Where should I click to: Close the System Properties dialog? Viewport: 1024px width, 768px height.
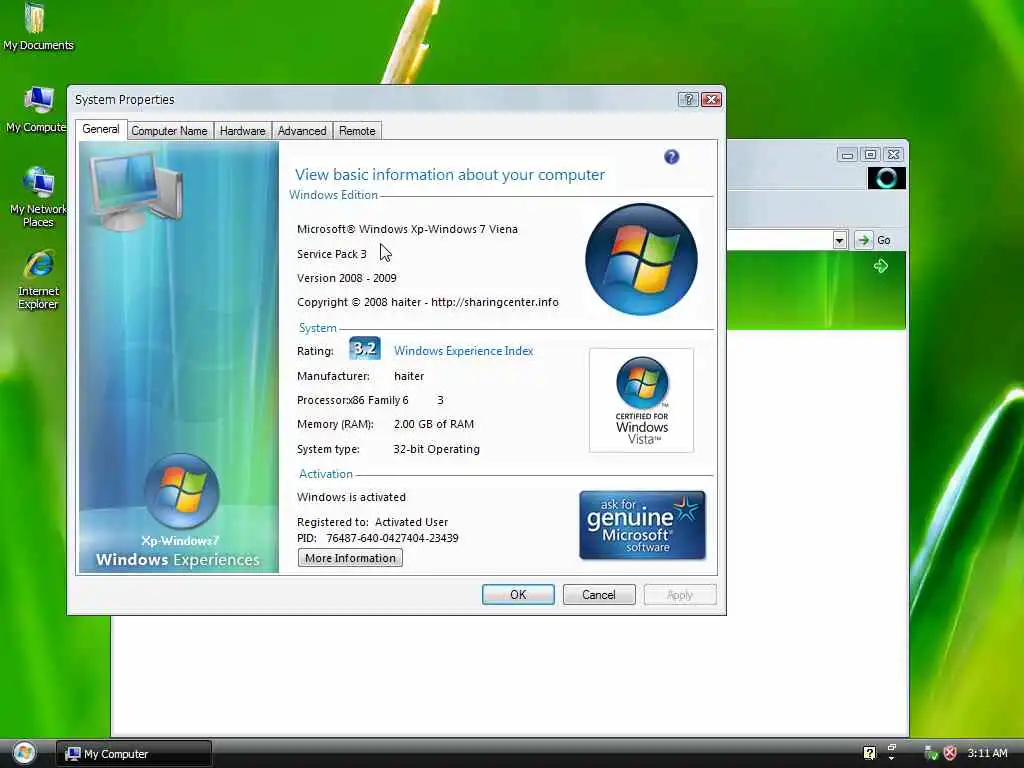point(711,99)
